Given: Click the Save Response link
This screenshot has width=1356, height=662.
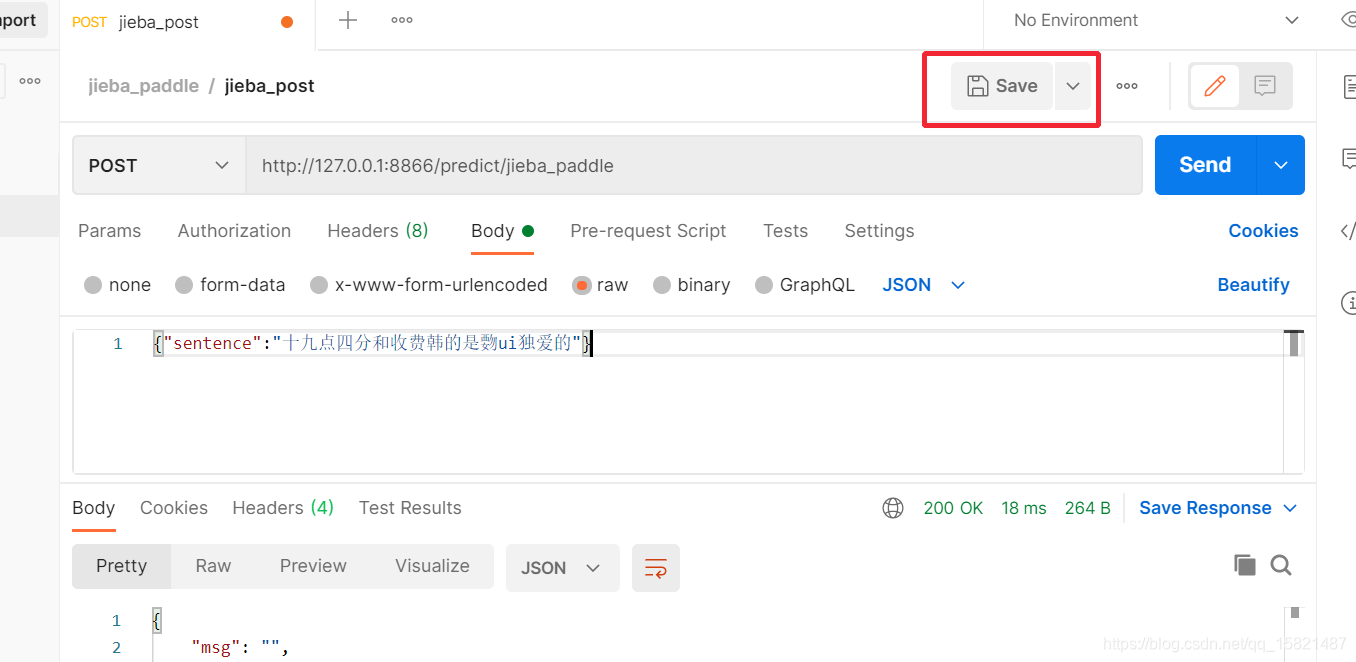Looking at the screenshot, I should [x=1205, y=508].
